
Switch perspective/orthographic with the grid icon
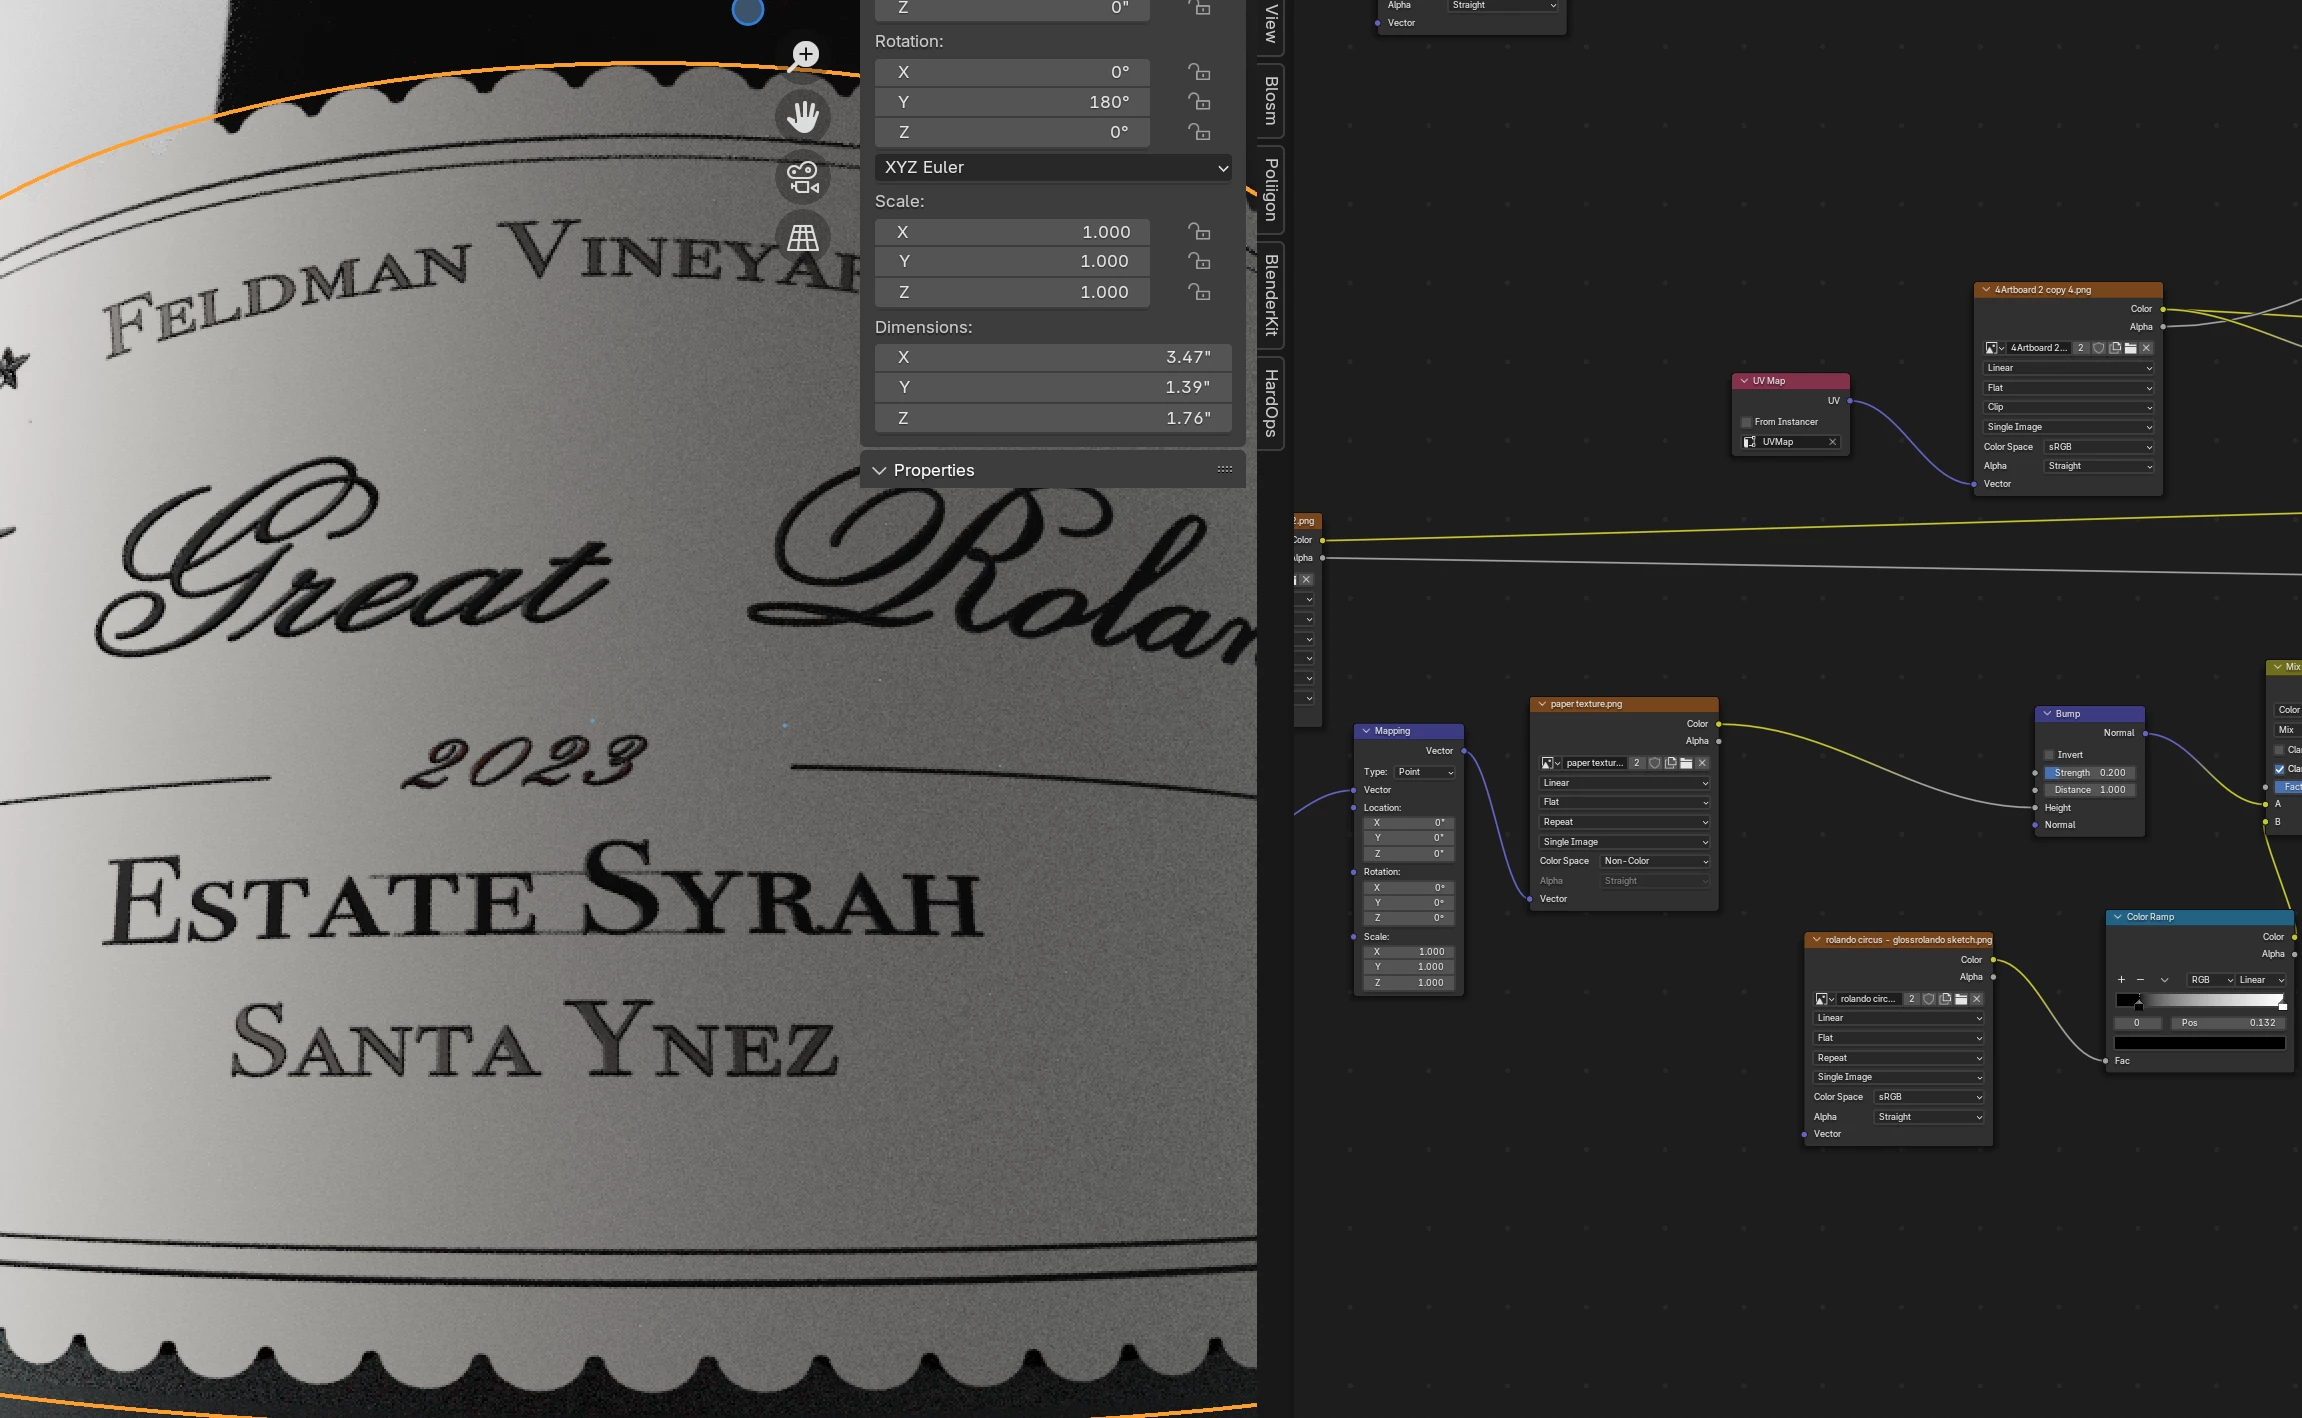pyautogui.click(x=803, y=238)
